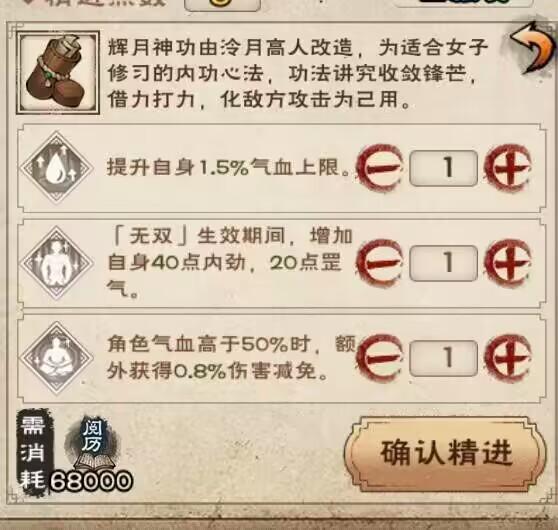The height and width of the screenshot is (530, 558).
Task: Decrease the 无双 内劲 skill point count
Action: pos(380,263)
